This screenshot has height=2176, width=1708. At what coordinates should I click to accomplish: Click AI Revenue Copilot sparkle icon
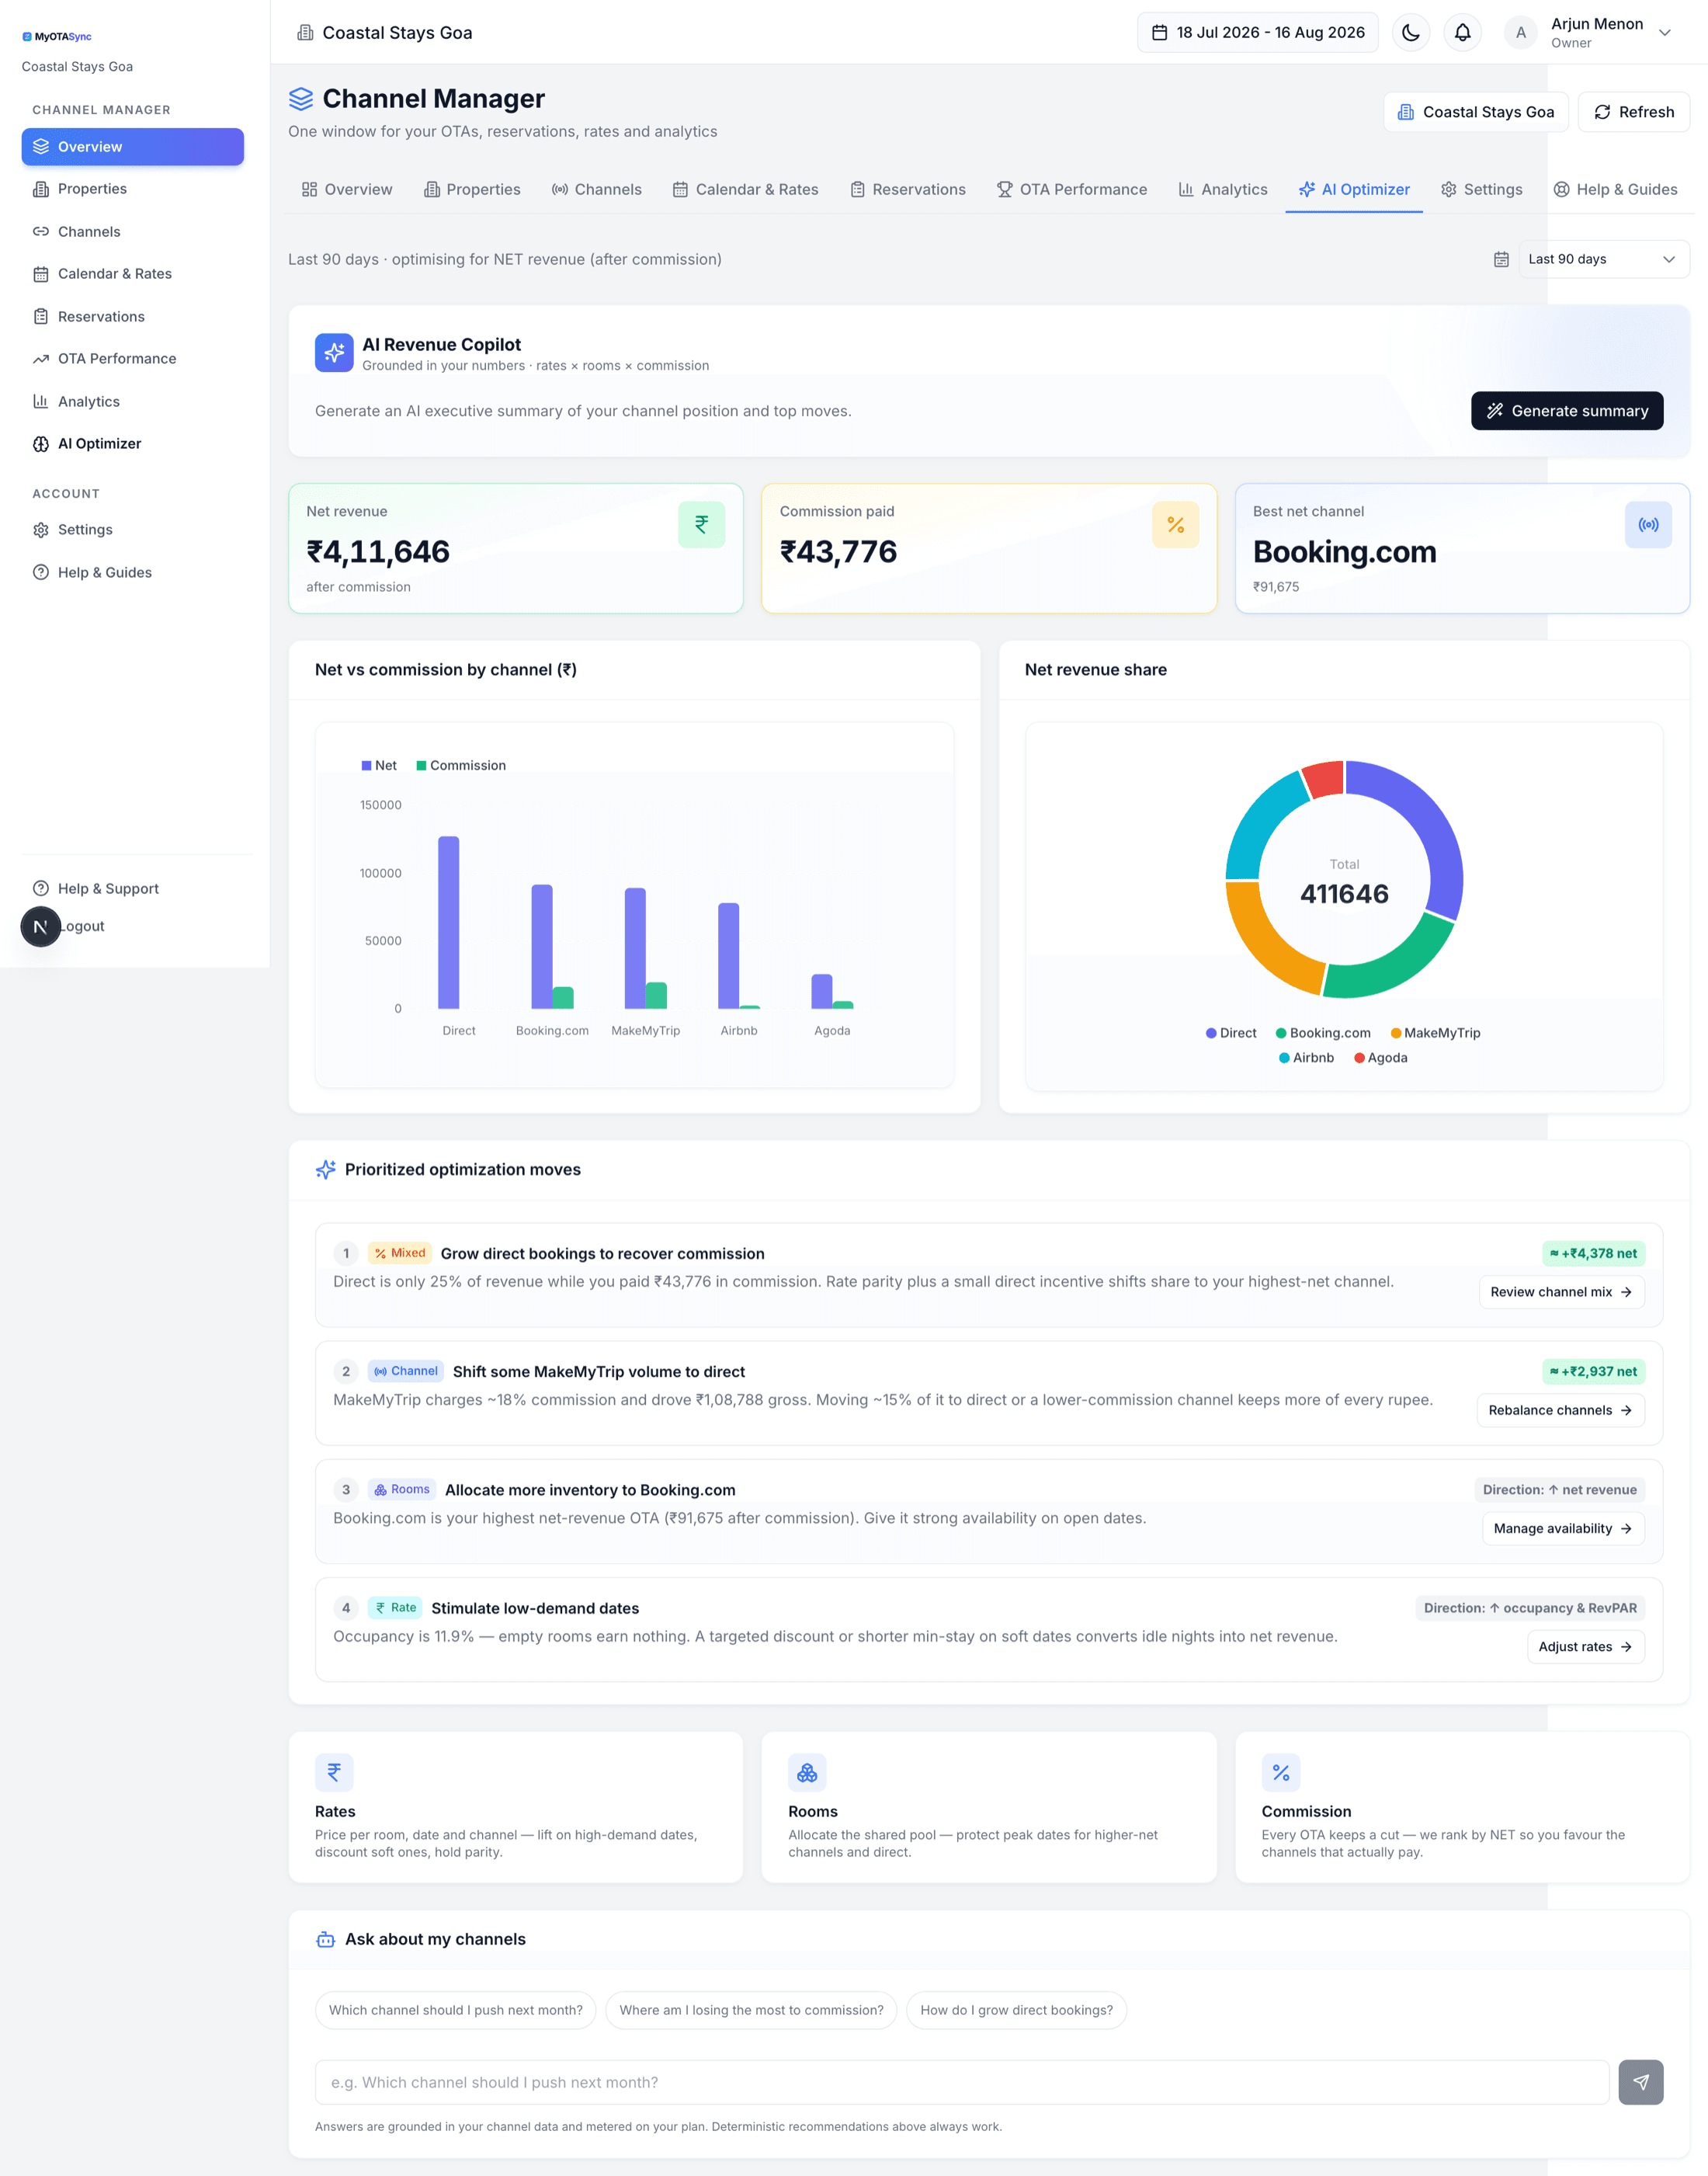334,352
